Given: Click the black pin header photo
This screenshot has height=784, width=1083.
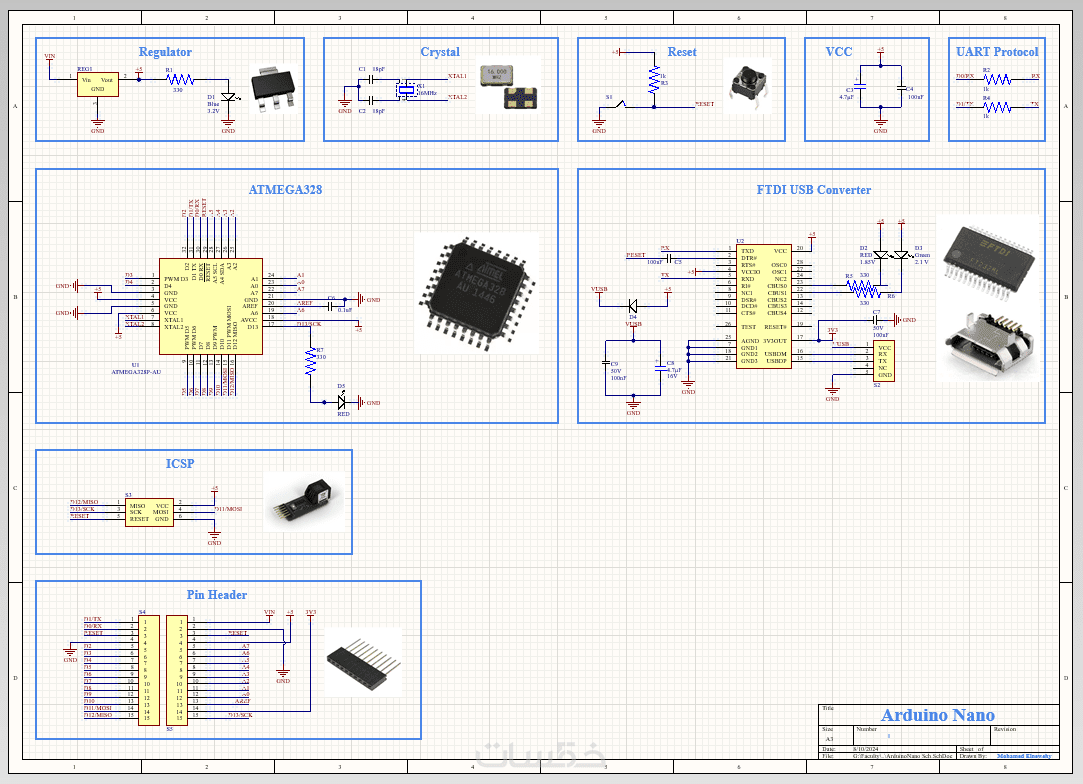Looking at the screenshot, I should (x=363, y=662).
